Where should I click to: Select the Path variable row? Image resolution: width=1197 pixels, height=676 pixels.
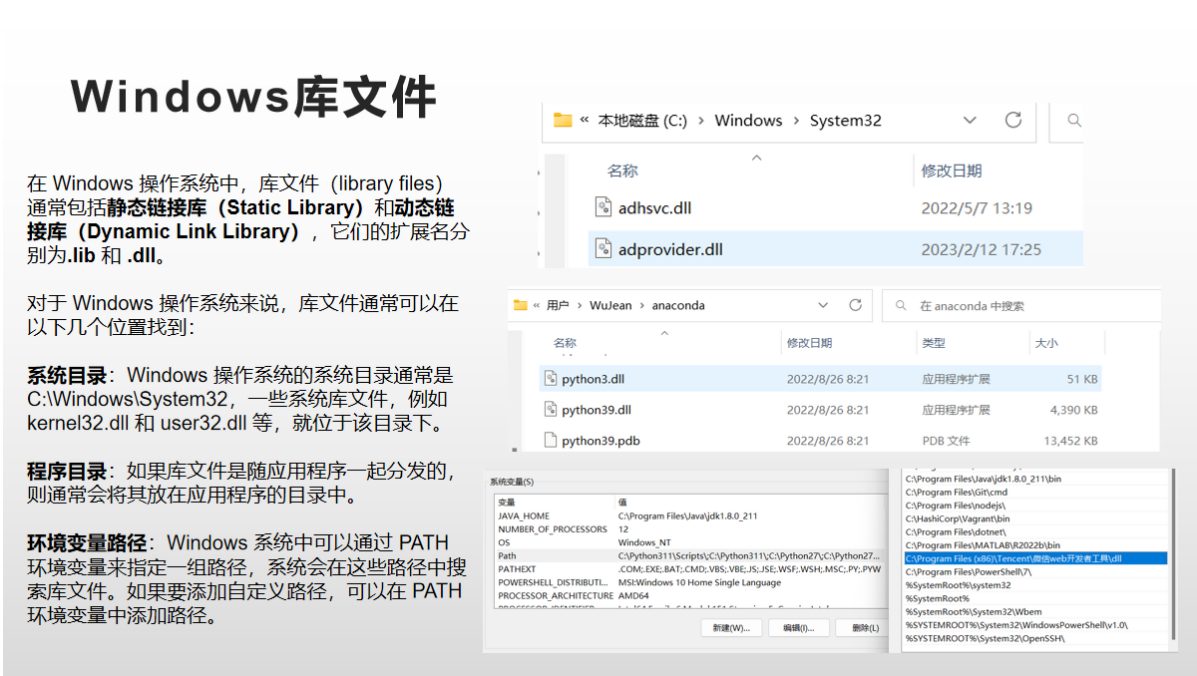(x=689, y=555)
